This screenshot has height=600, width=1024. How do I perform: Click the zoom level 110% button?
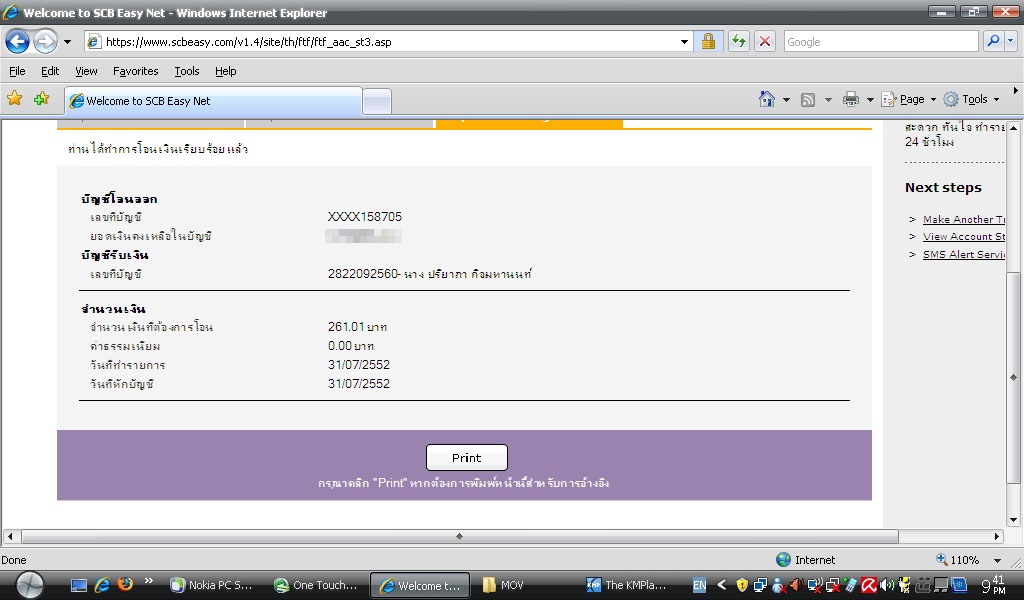[x=958, y=560]
